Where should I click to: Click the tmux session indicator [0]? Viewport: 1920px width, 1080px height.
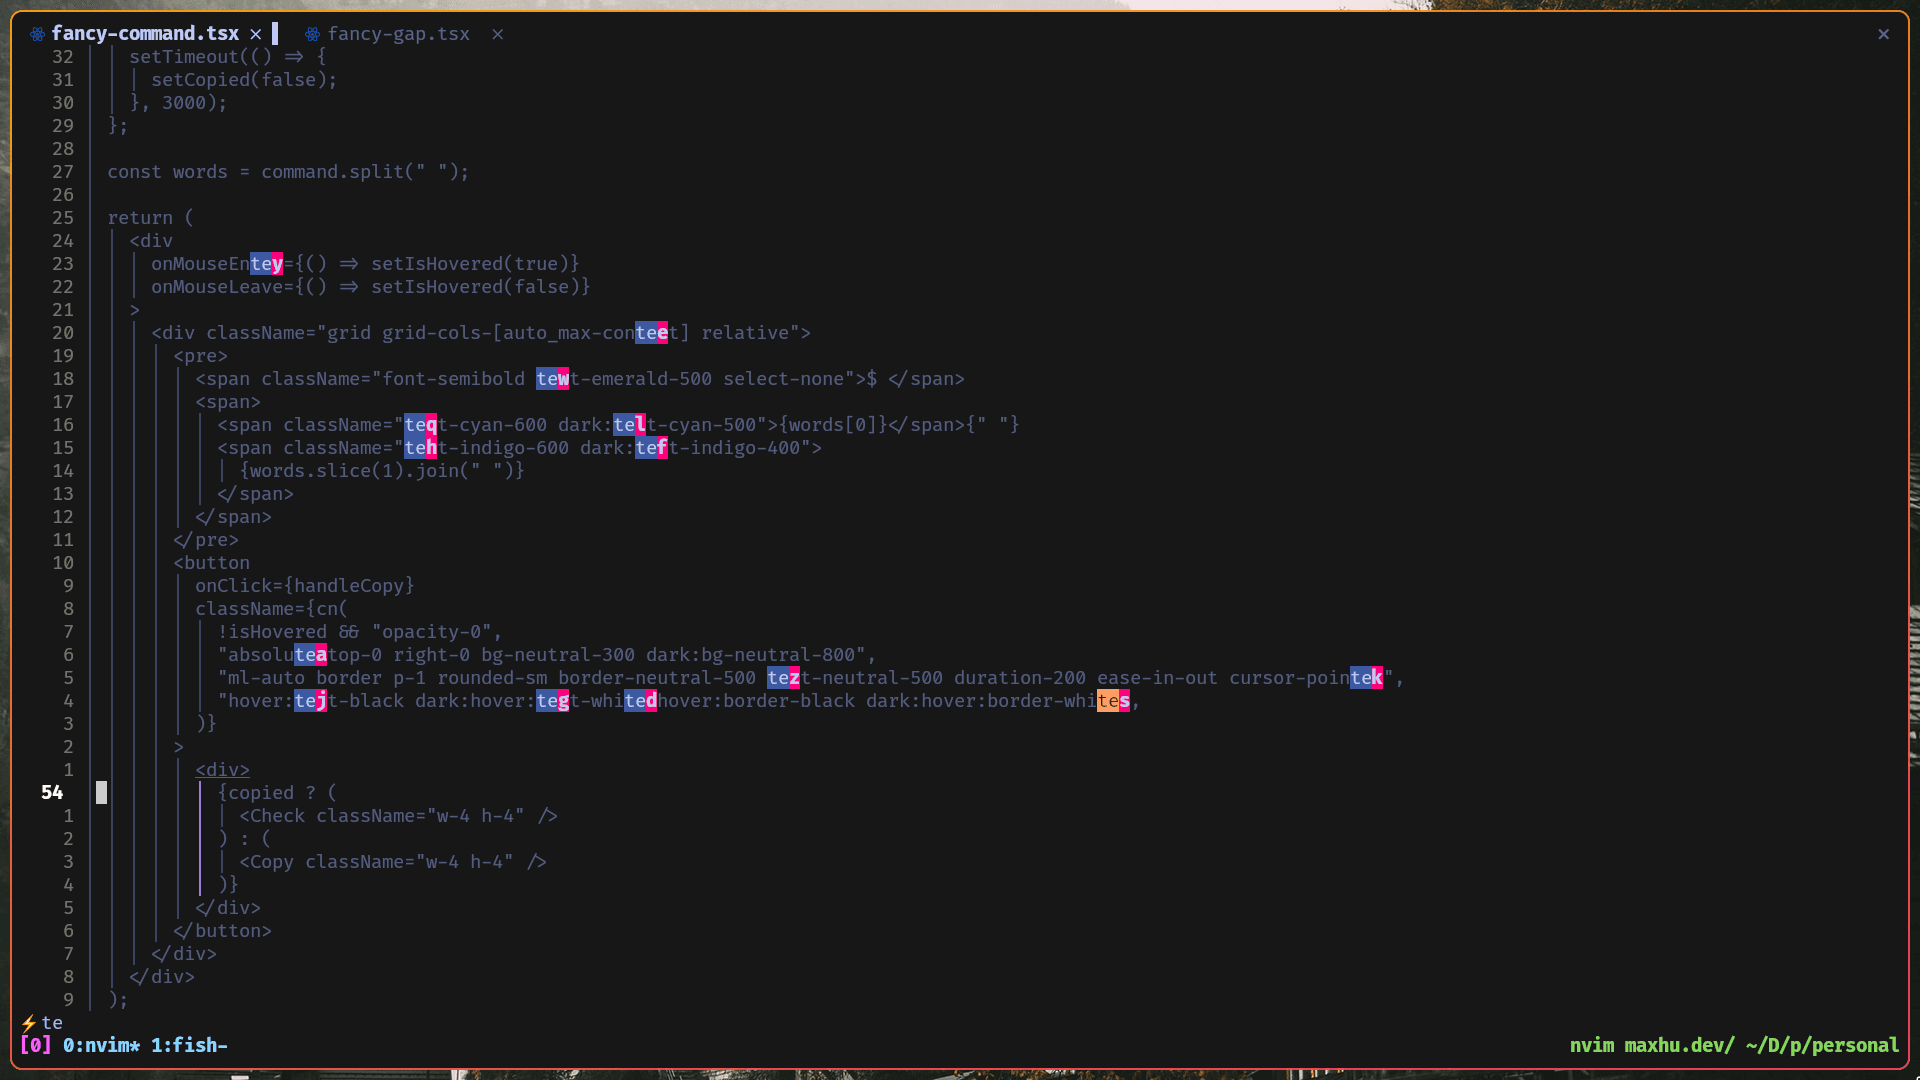pyautogui.click(x=36, y=1045)
